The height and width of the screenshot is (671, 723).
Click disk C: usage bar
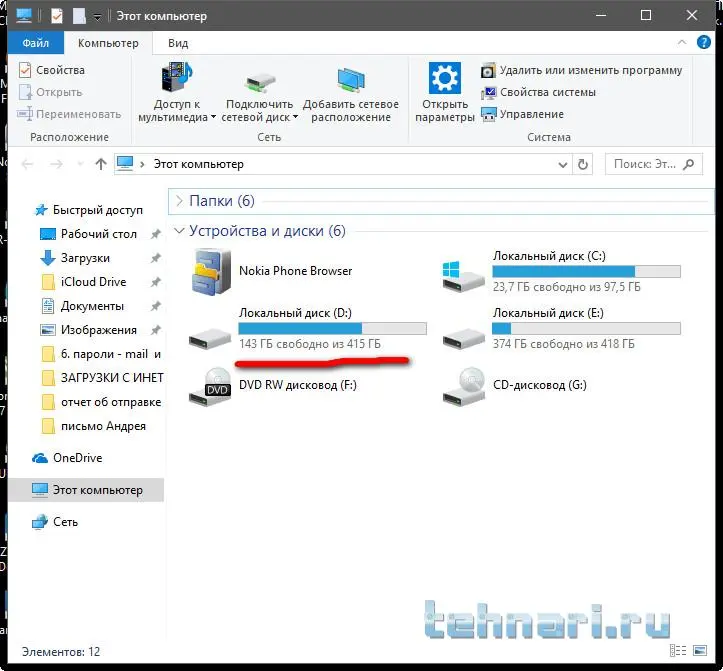(x=587, y=271)
